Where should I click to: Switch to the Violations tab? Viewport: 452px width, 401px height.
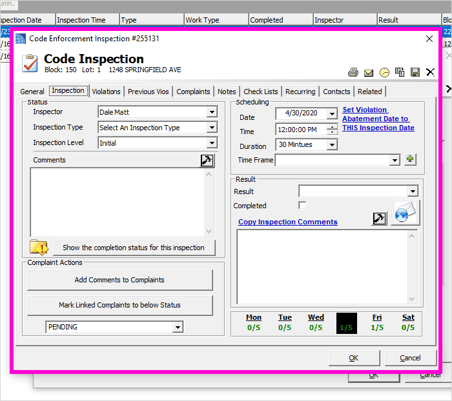[106, 91]
